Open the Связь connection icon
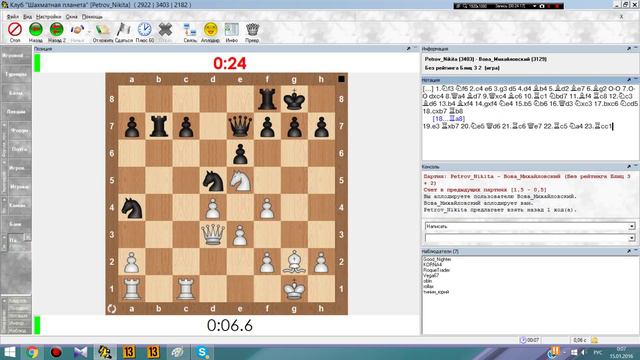Viewport: 640px width, 360px height. (190, 30)
